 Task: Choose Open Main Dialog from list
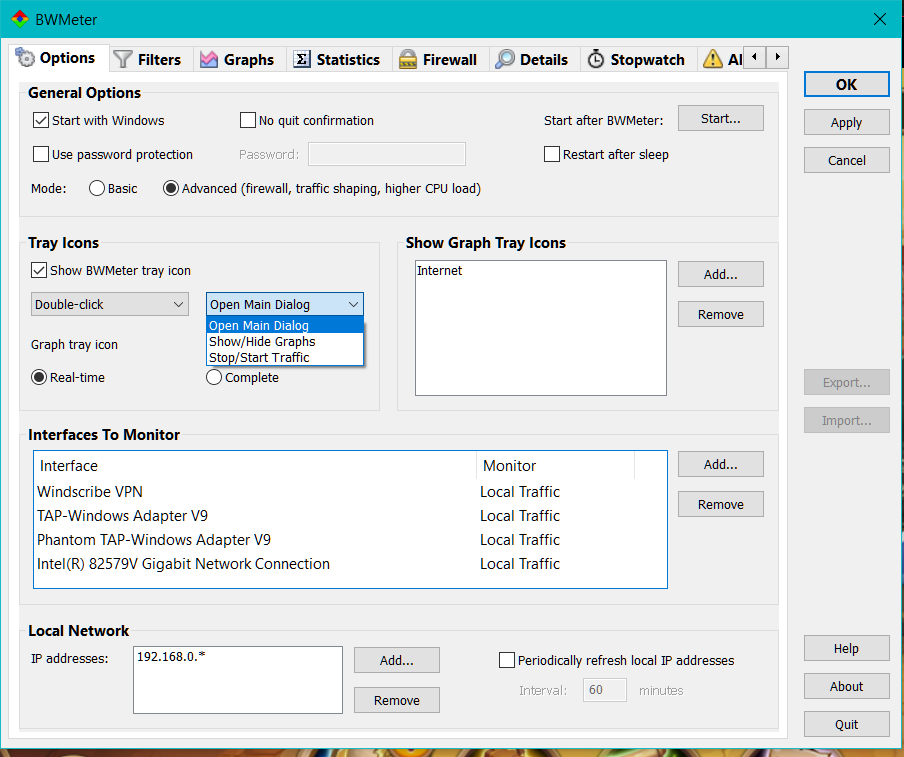(285, 325)
